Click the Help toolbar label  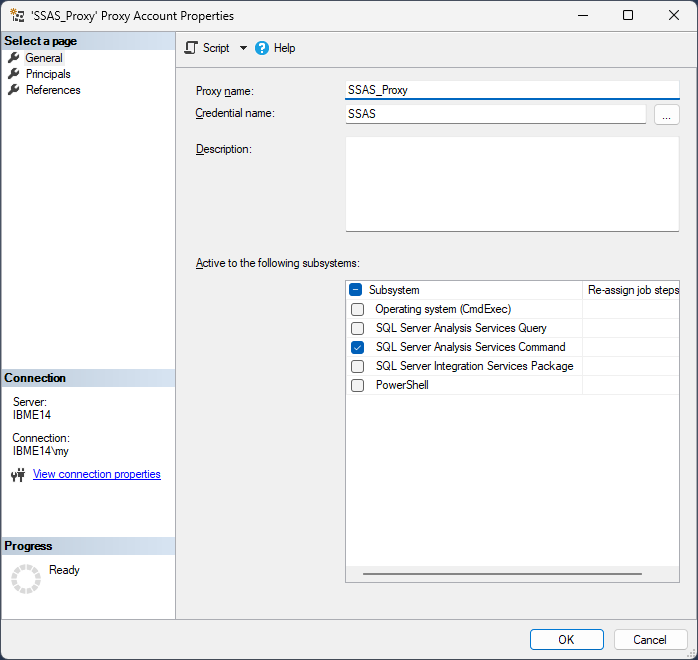284,48
